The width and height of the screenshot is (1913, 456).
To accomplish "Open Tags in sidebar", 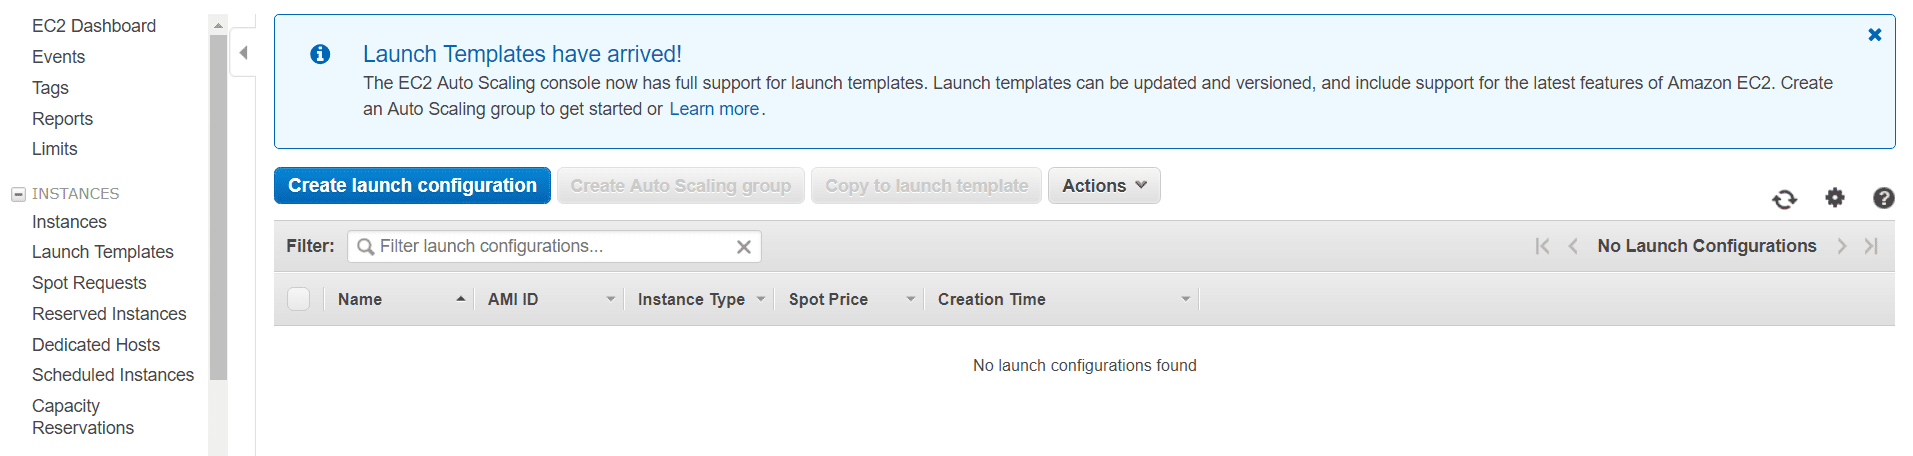I will coord(50,88).
